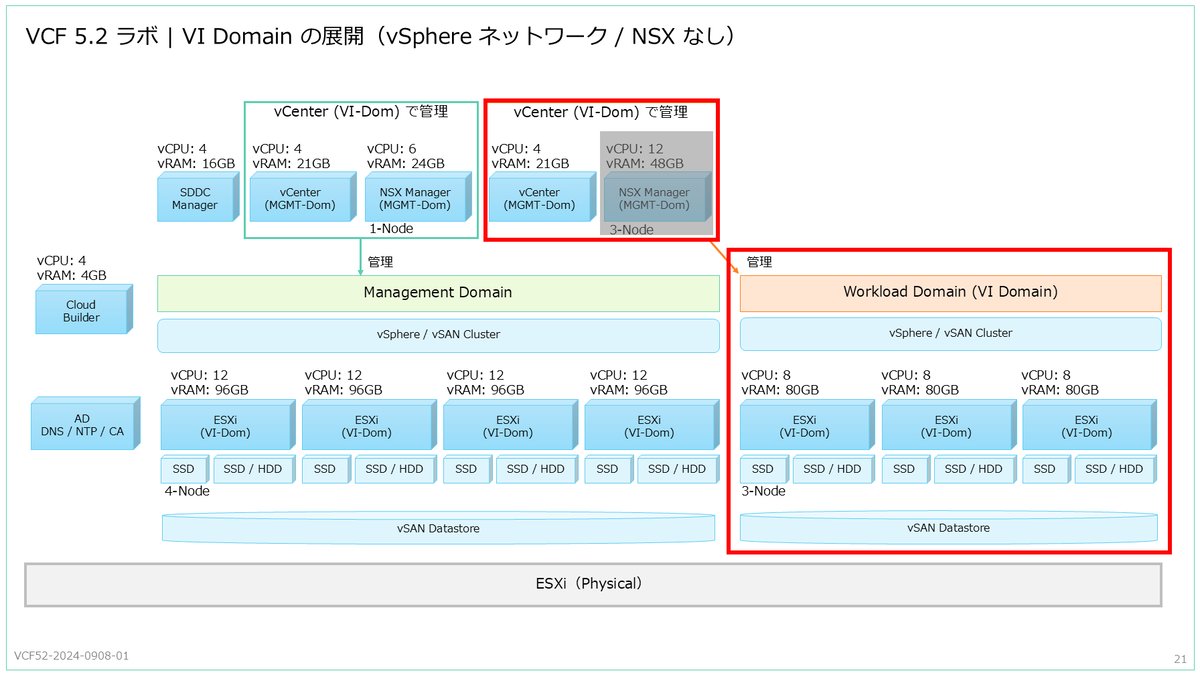
Task: Click 'vCenter (VI-Dom) で管理' heading in red frame
Action: tap(601, 112)
